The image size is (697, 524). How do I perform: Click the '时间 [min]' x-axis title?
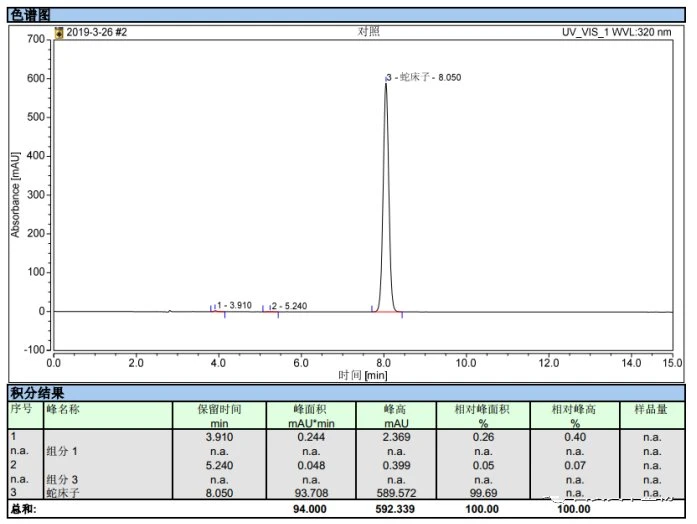(x=363, y=376)
